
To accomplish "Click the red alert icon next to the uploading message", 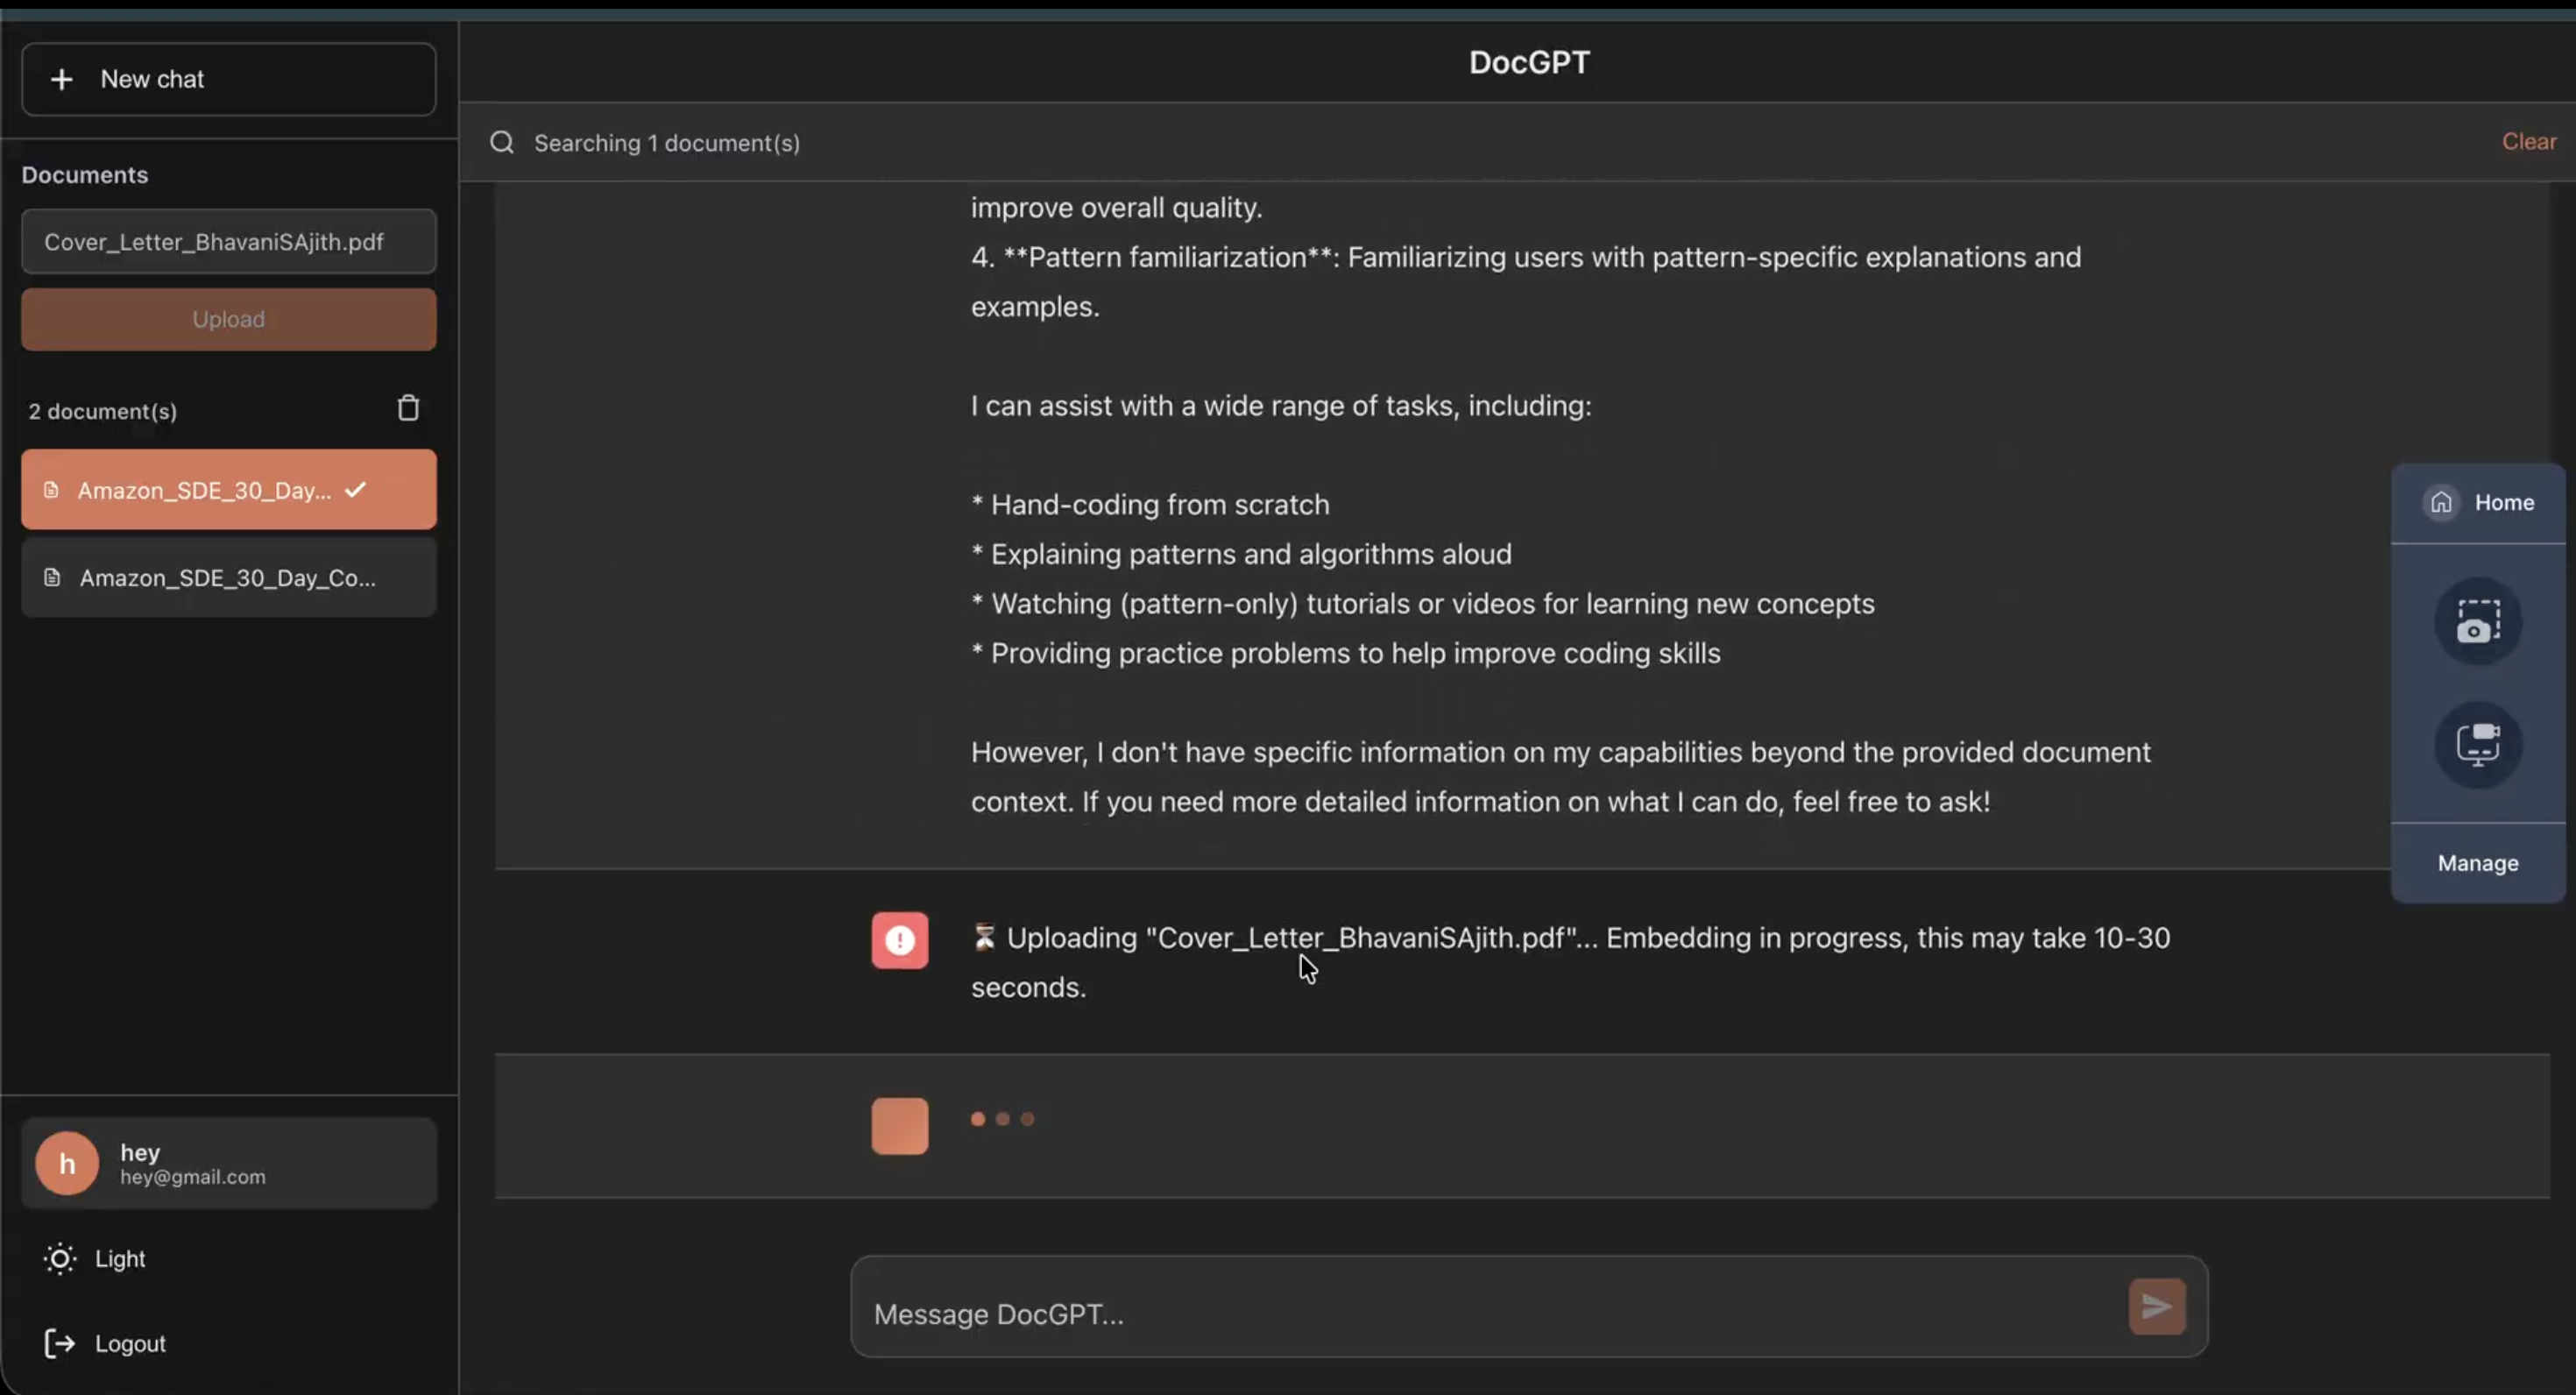I will click(x=899, y=940).
